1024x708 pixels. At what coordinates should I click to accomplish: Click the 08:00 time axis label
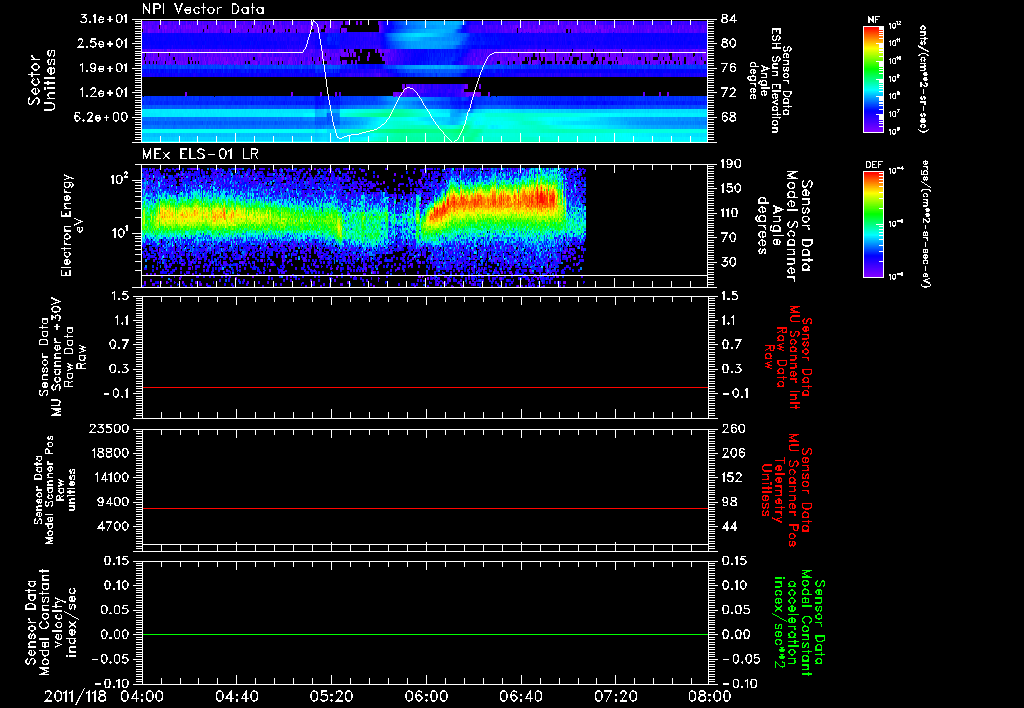tap(710, 696)
